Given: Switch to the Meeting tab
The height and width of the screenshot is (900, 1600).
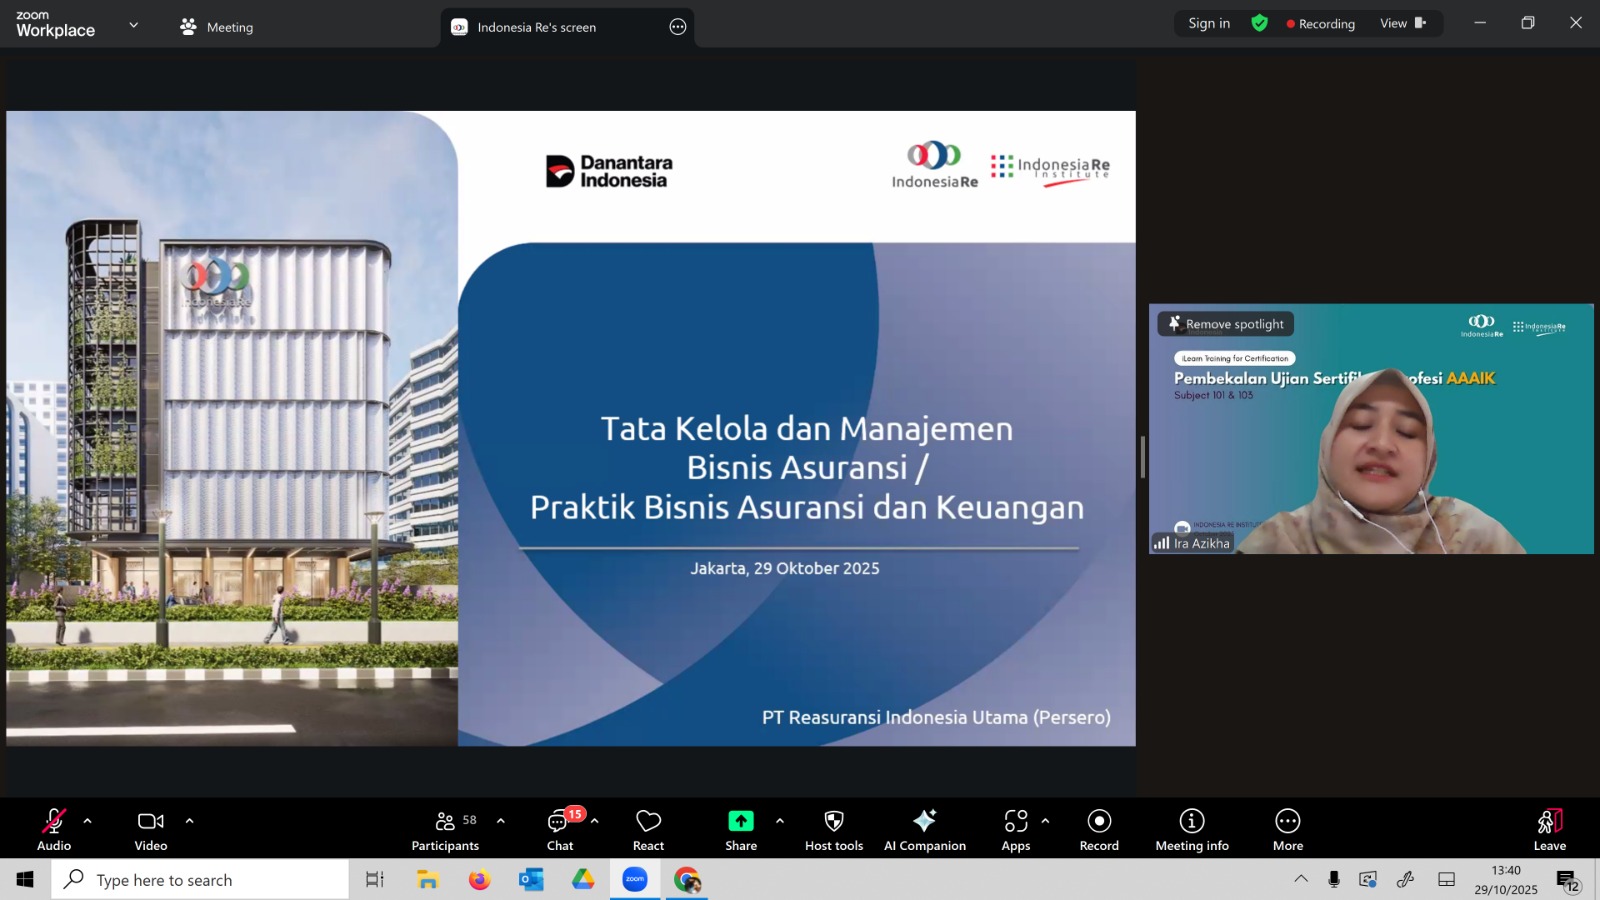Looking at the screenshot, I should 217,27.
